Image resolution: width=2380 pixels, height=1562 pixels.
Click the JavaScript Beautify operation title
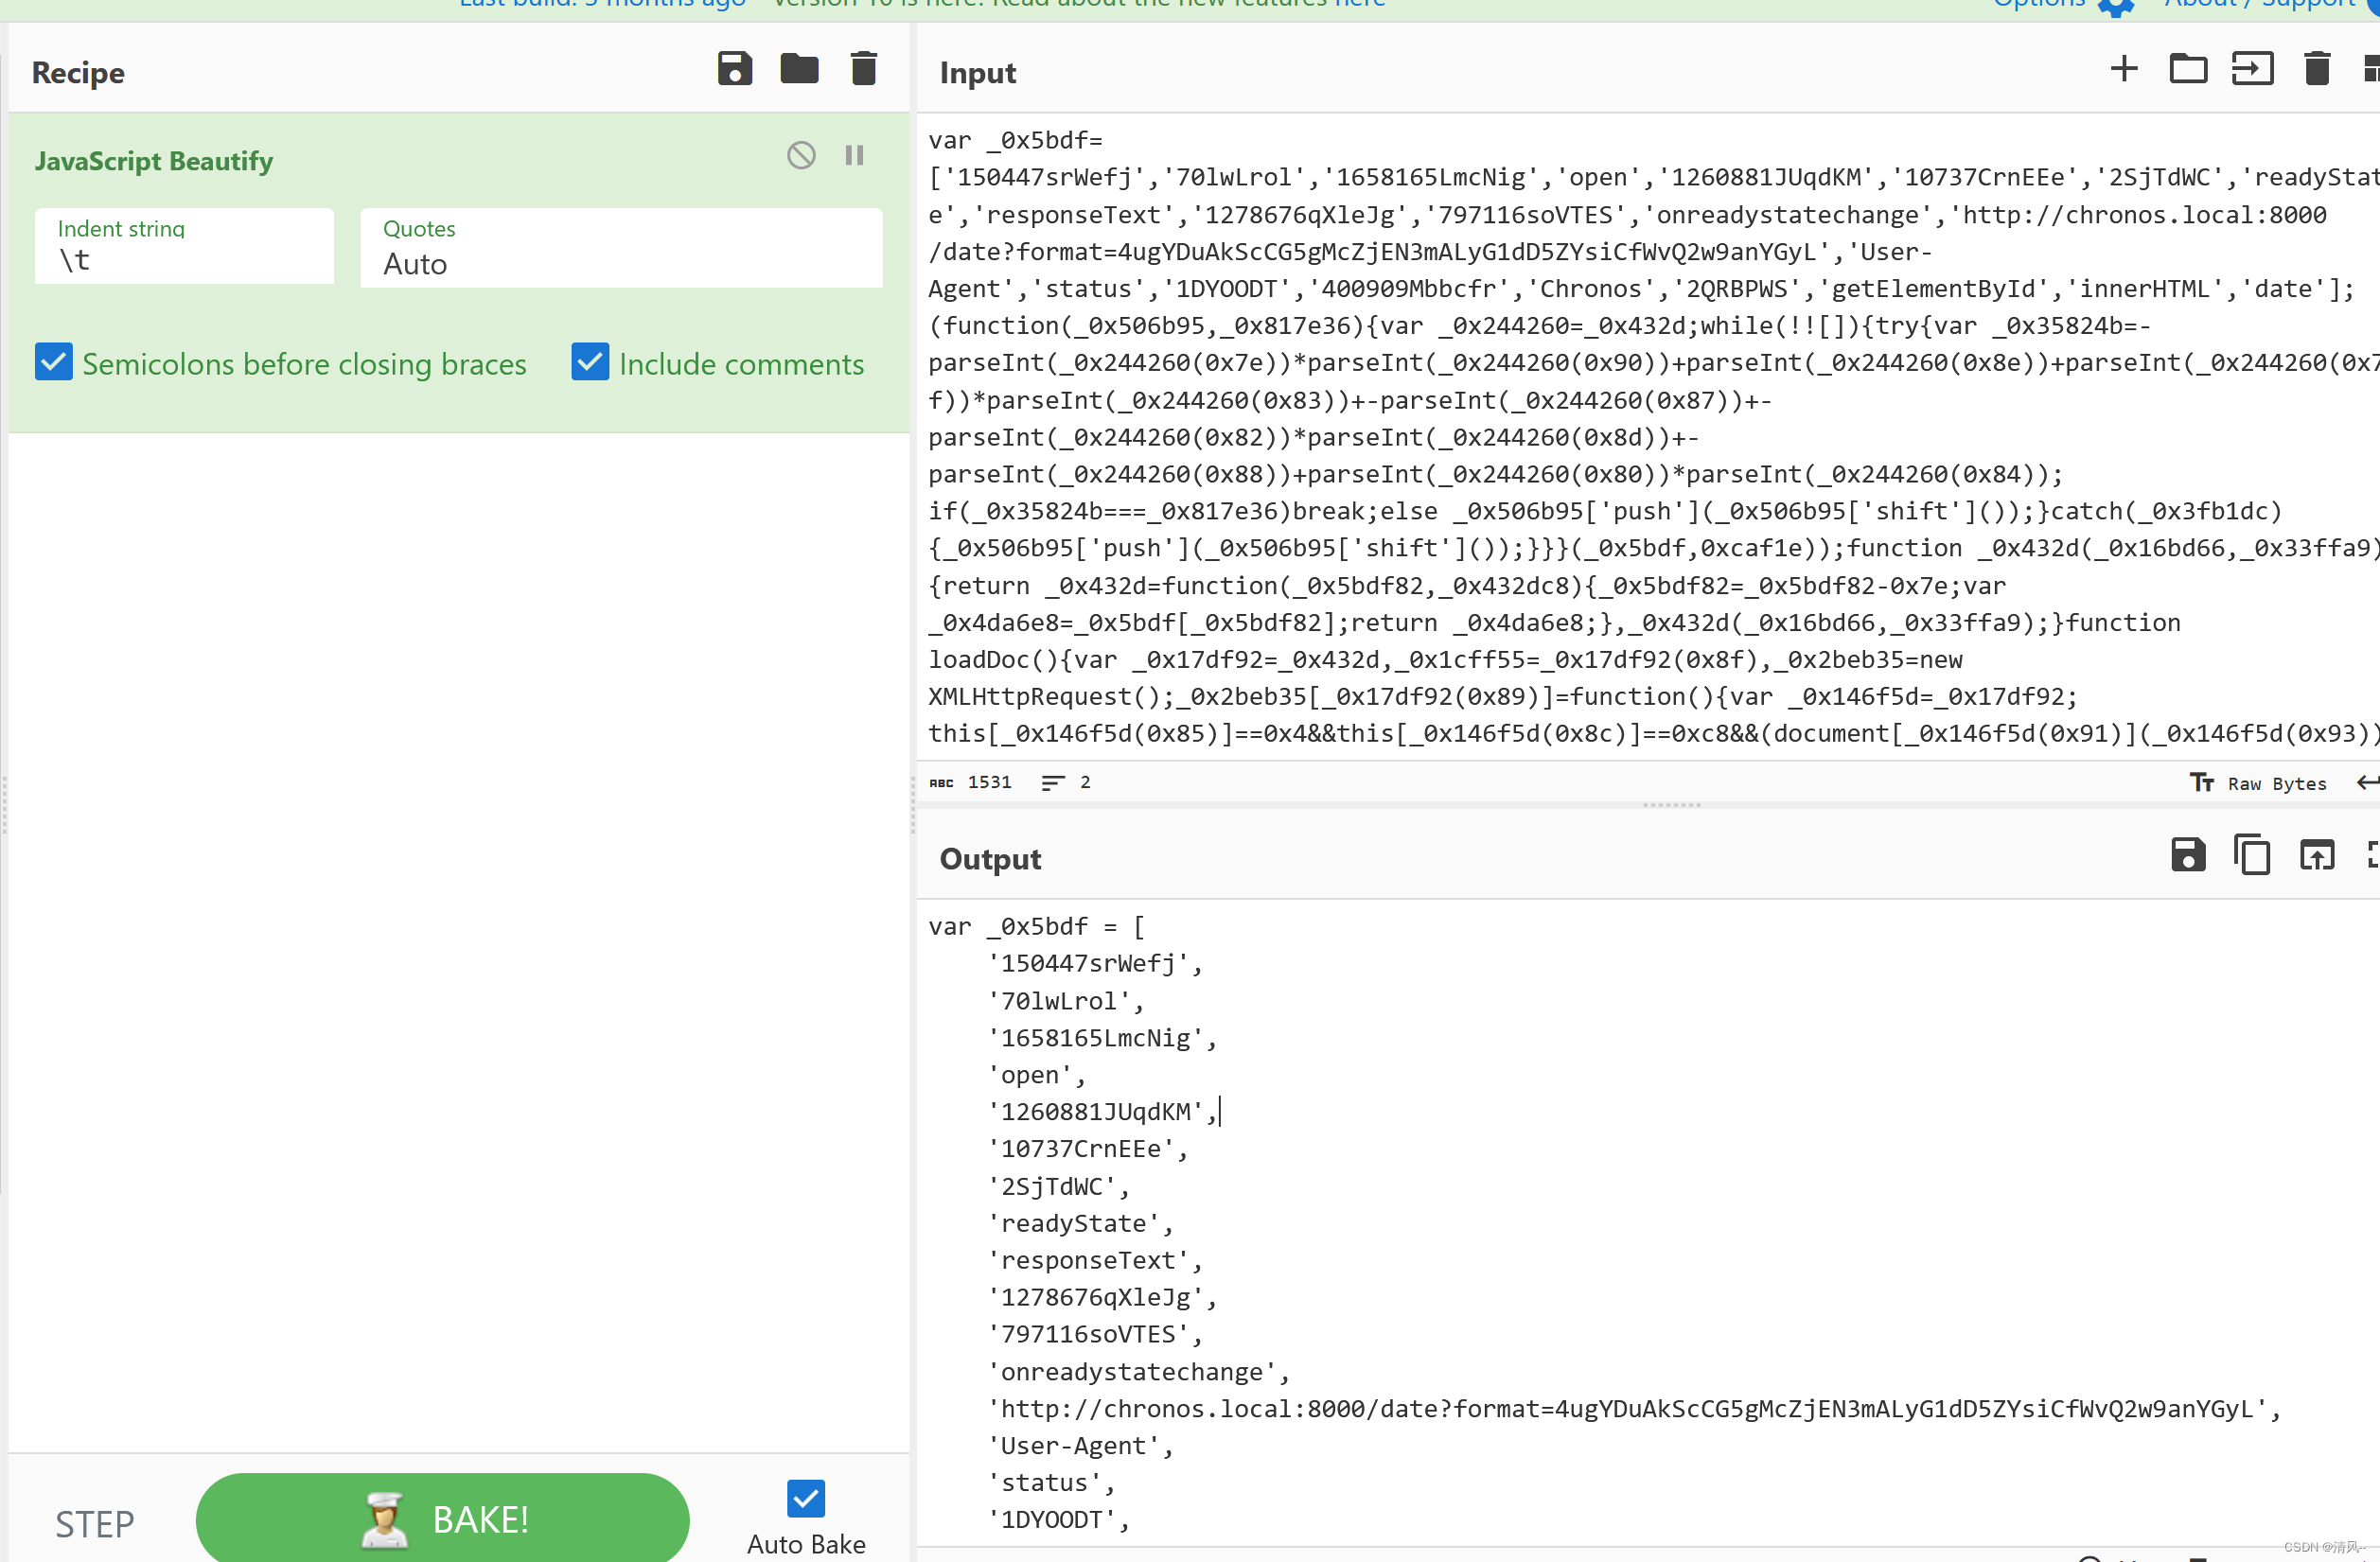coord(154,161)
